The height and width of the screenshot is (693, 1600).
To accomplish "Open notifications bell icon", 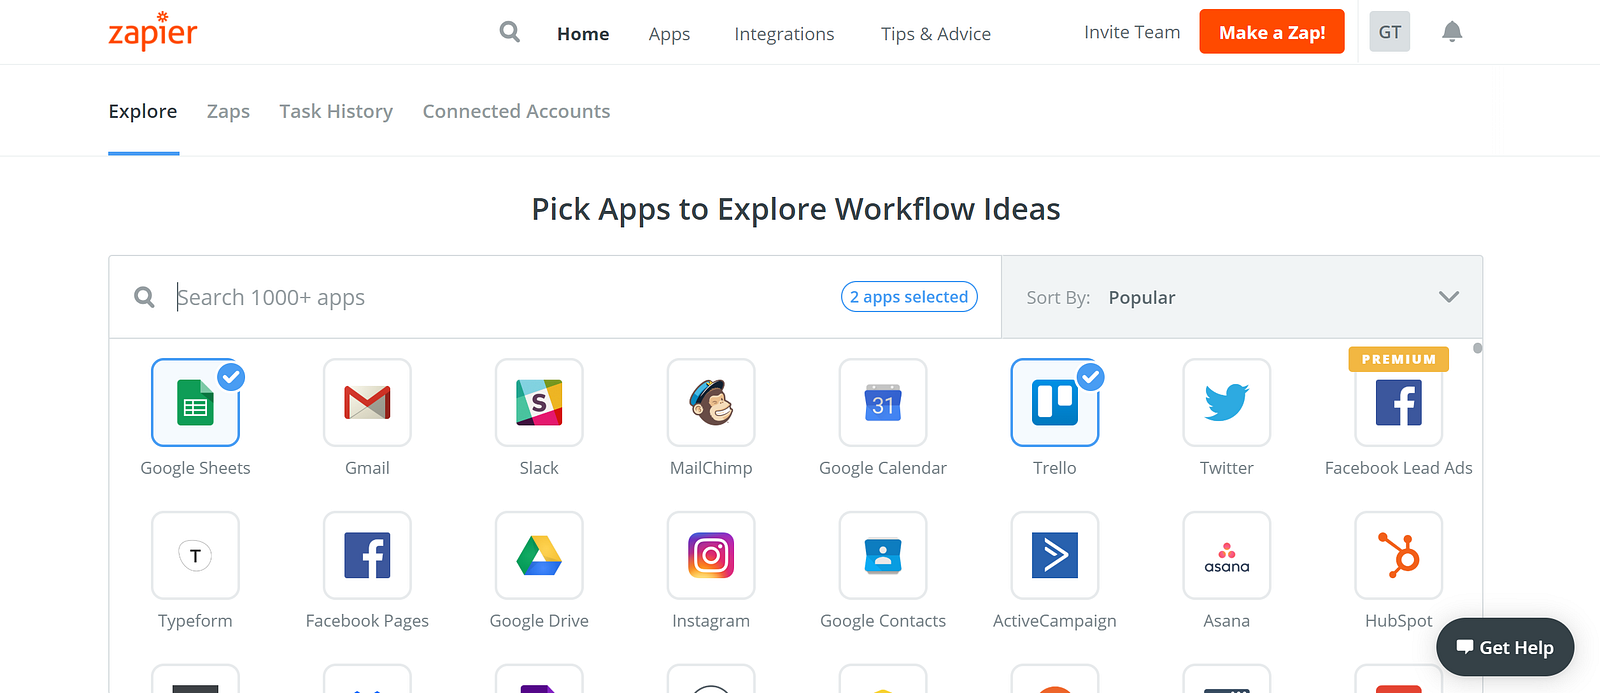I will tap(1452, 32).
